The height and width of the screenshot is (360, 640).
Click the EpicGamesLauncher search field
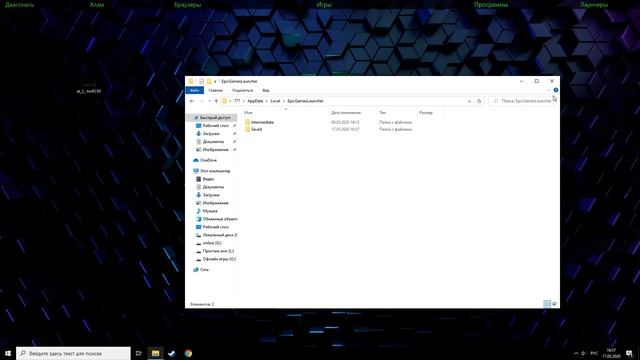(523, 101)
